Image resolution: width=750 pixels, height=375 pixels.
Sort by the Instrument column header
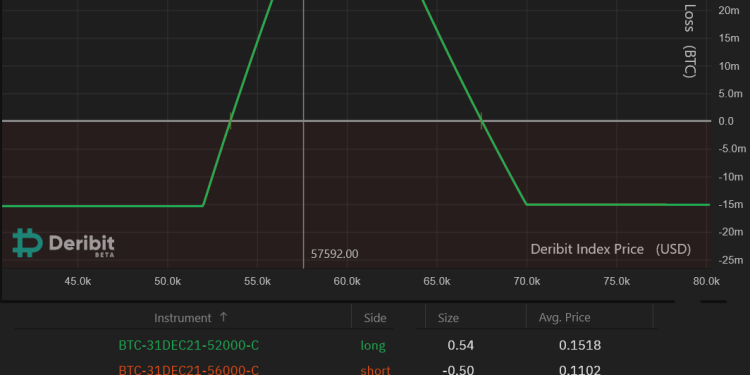coord(182,318)
